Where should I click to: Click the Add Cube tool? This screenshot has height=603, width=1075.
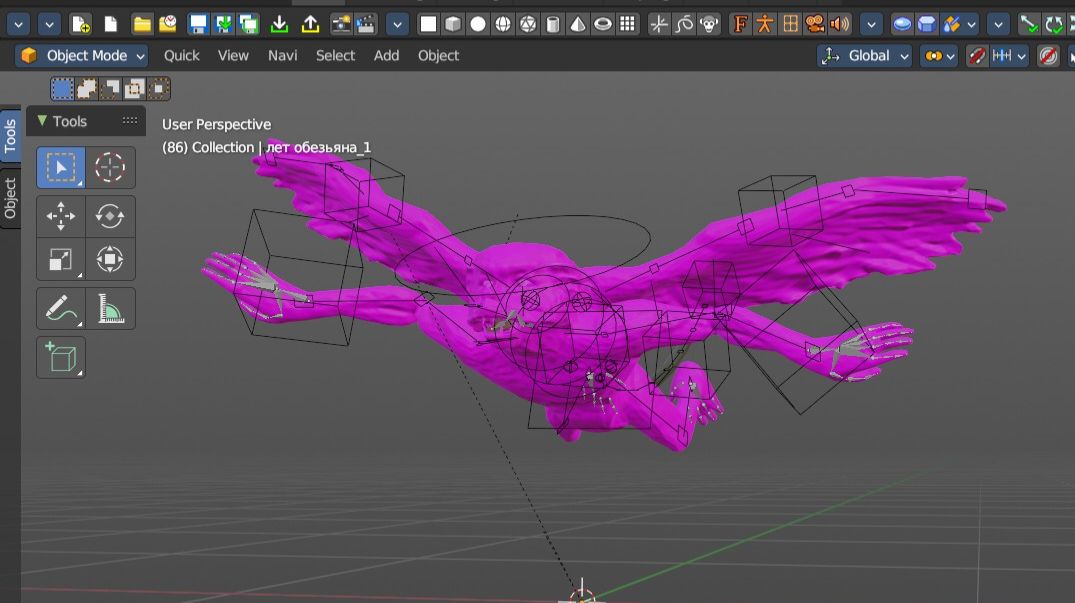60,357
